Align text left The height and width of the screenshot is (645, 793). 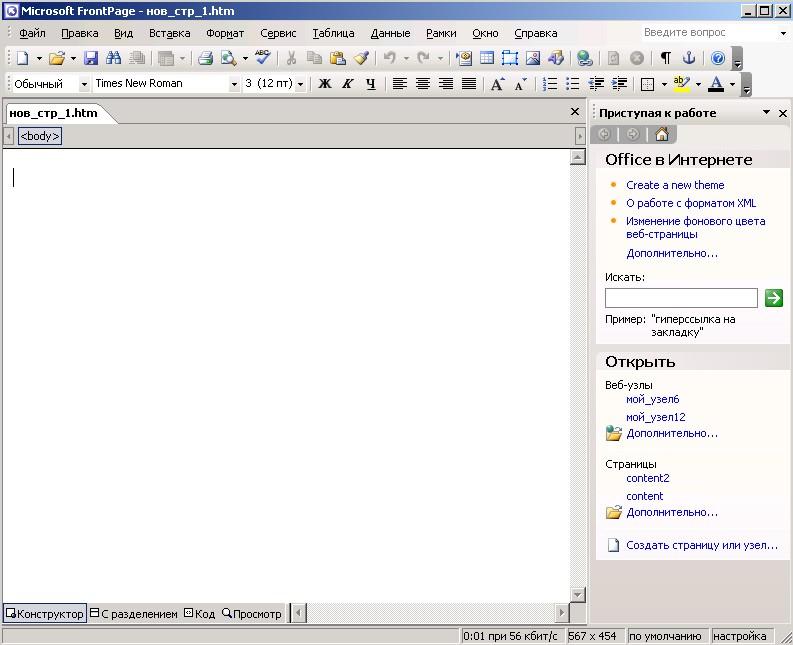click(400, 83)
